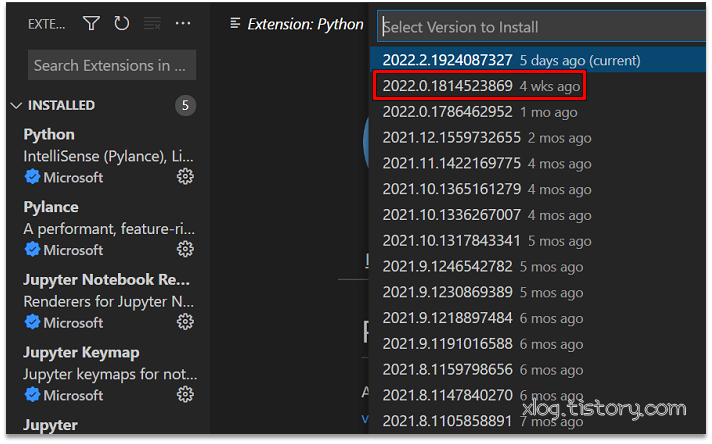Viewport: 712px width, 444px height.
Task: Select version 2021.10.1365161279
Action: tap(538, 189)
